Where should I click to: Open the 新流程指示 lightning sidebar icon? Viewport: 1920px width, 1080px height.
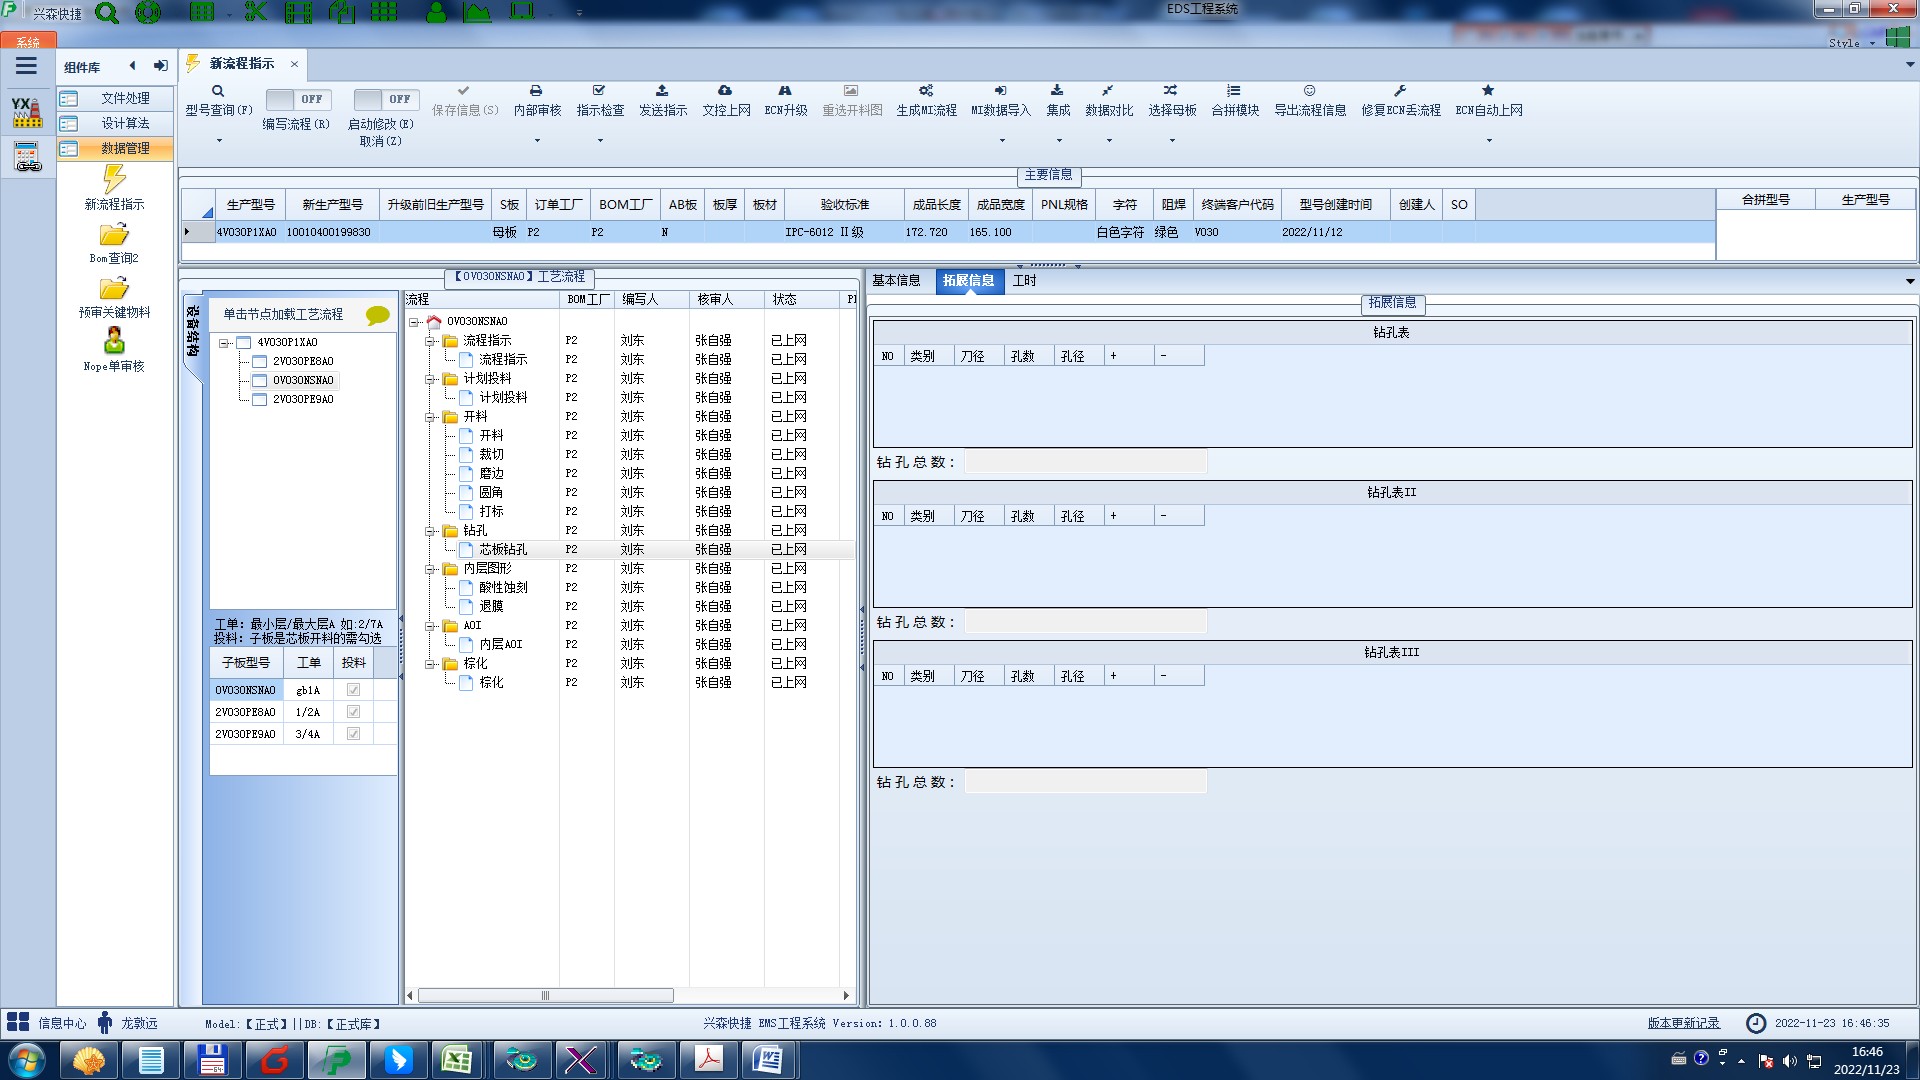[114, 180]
